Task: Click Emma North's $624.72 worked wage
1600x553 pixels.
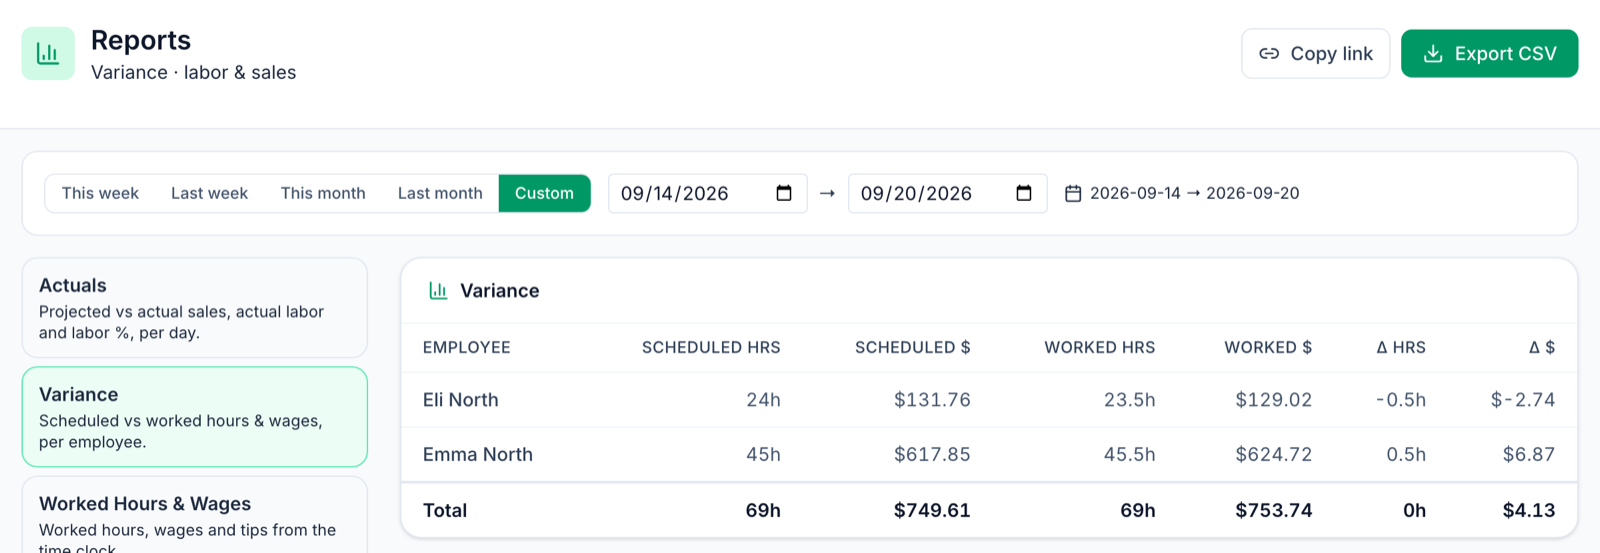Action: pos(1273,455)
